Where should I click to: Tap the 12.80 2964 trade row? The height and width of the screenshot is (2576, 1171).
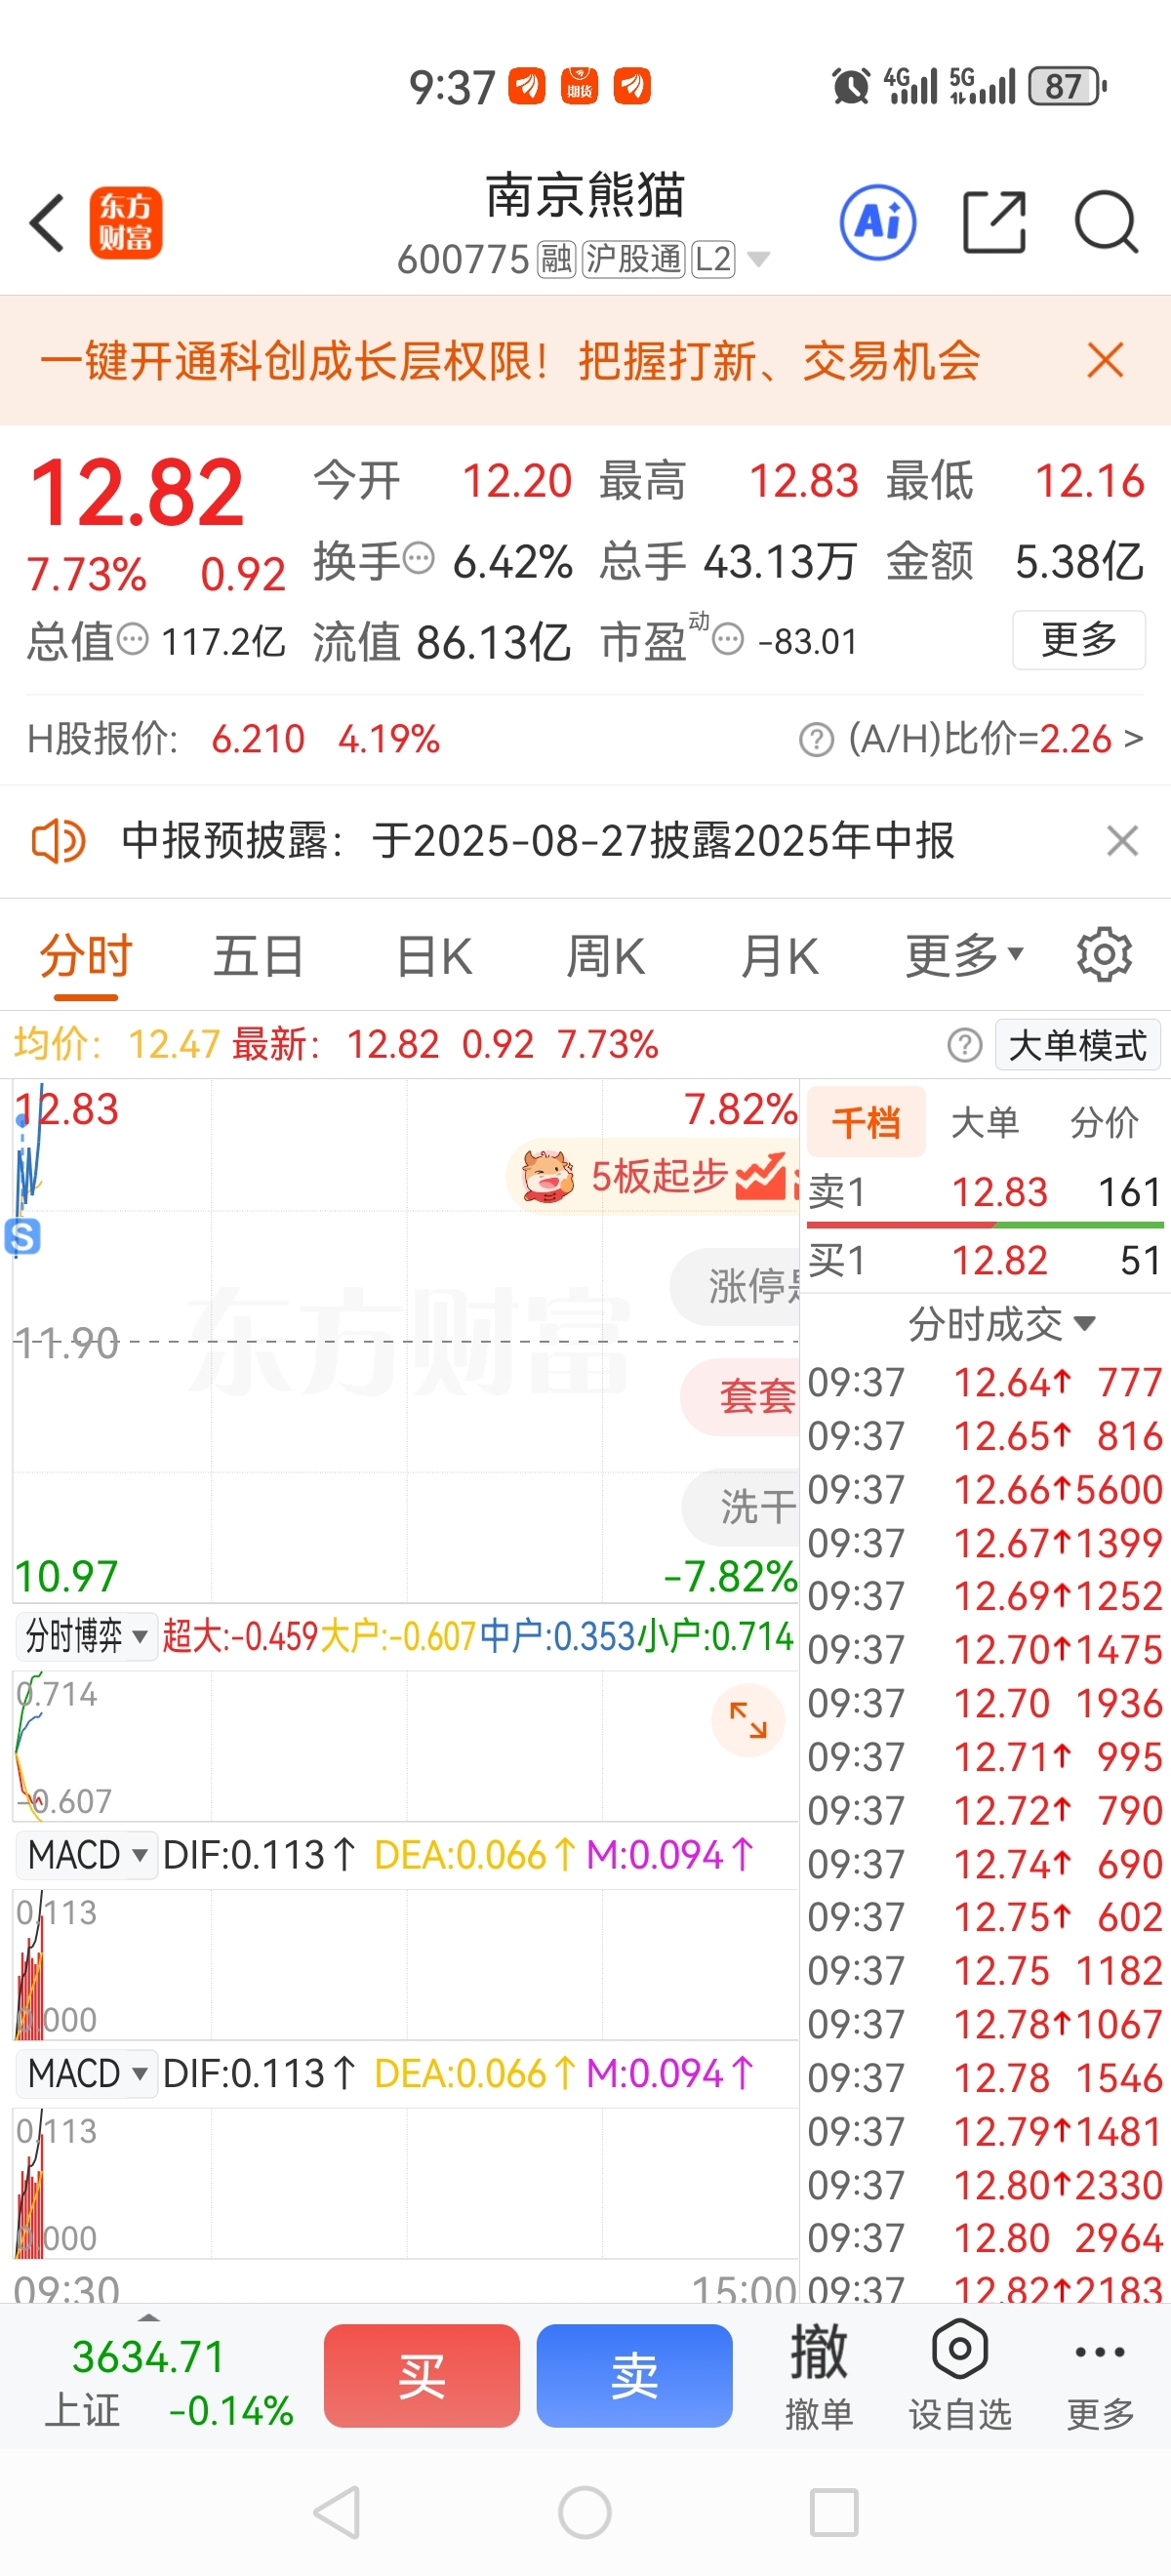tap(985, 2238)
